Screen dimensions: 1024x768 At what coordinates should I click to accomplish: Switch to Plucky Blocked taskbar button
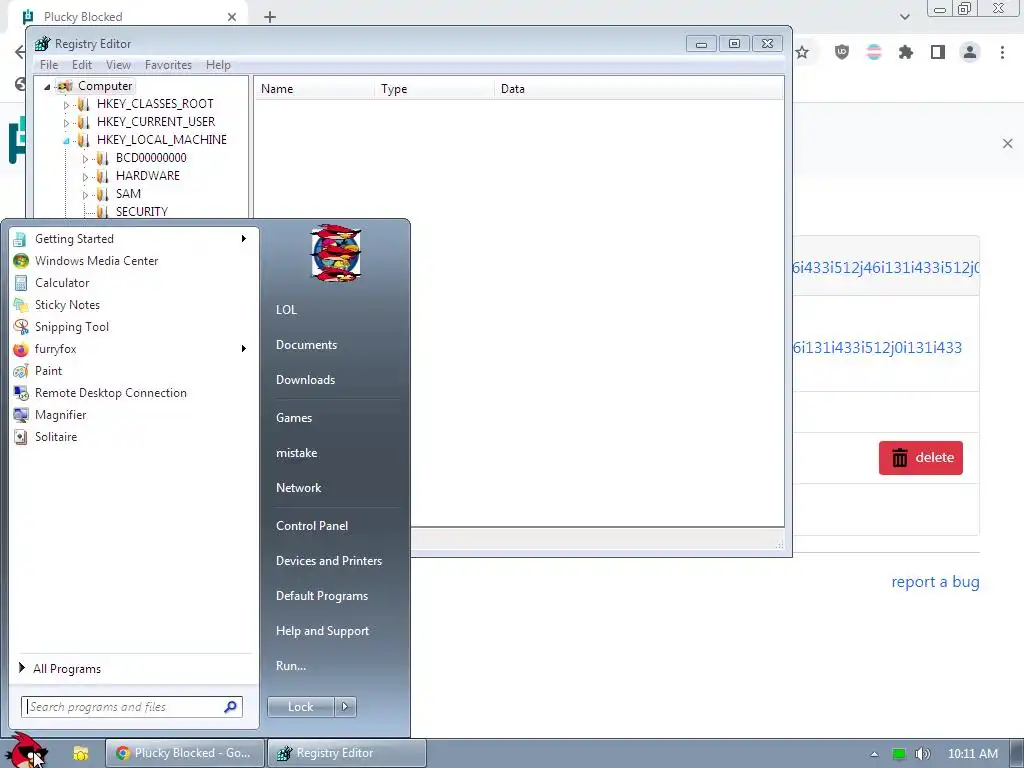[x=185, y=753]
